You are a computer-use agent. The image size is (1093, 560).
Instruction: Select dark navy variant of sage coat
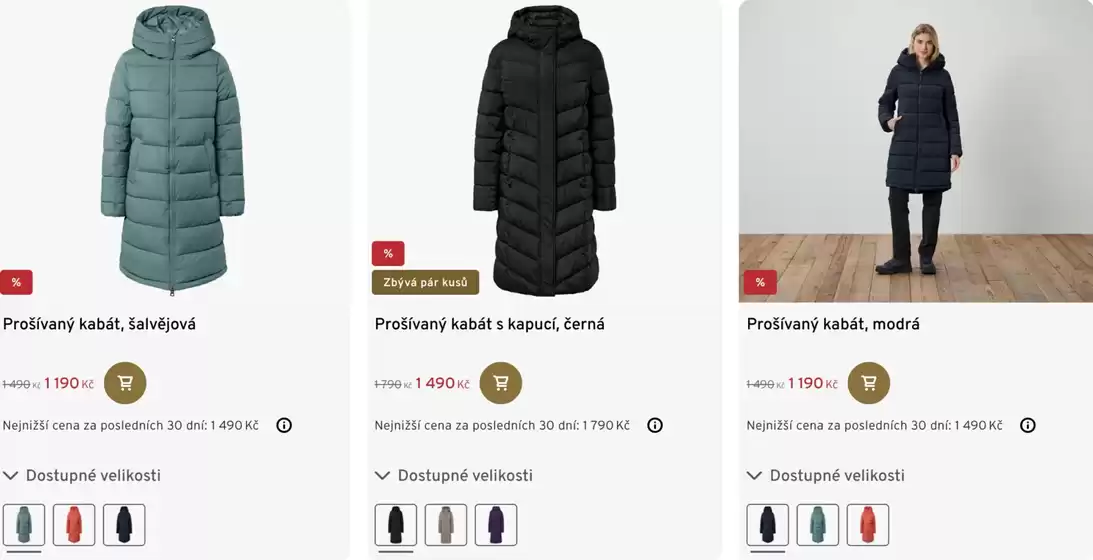124,525
